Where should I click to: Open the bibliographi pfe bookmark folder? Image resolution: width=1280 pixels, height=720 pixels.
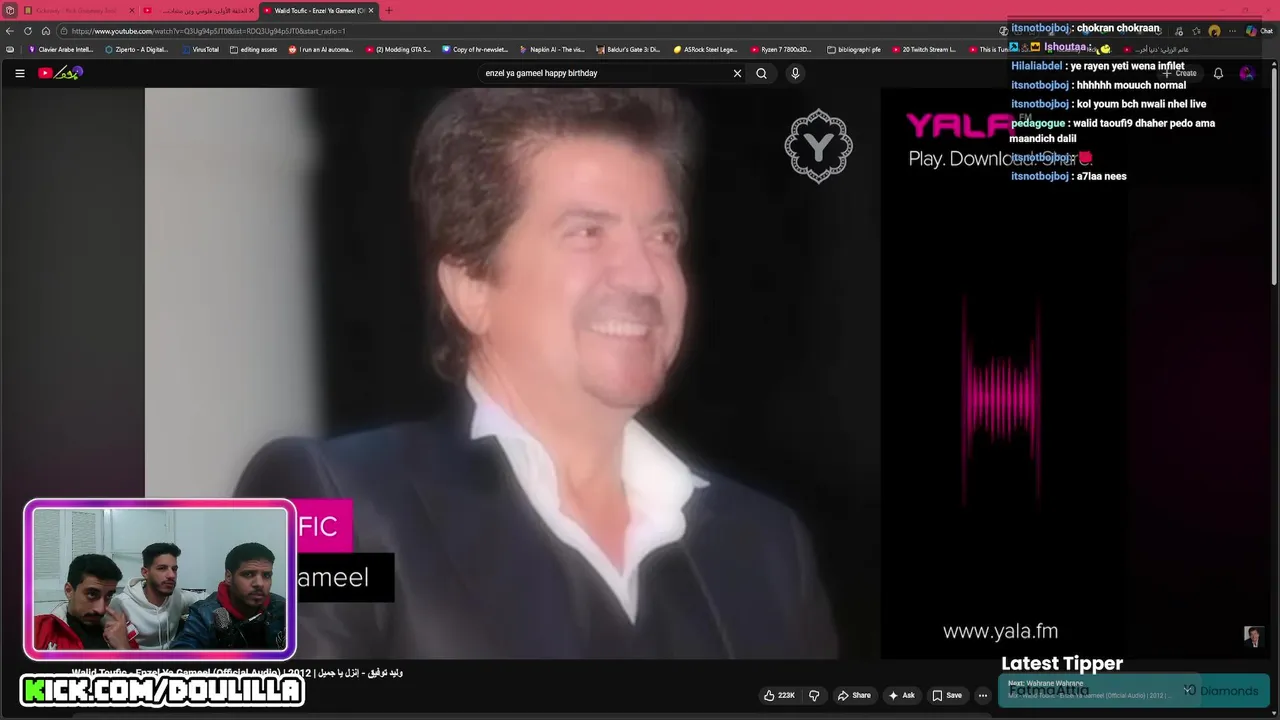[x=854, y=49]
